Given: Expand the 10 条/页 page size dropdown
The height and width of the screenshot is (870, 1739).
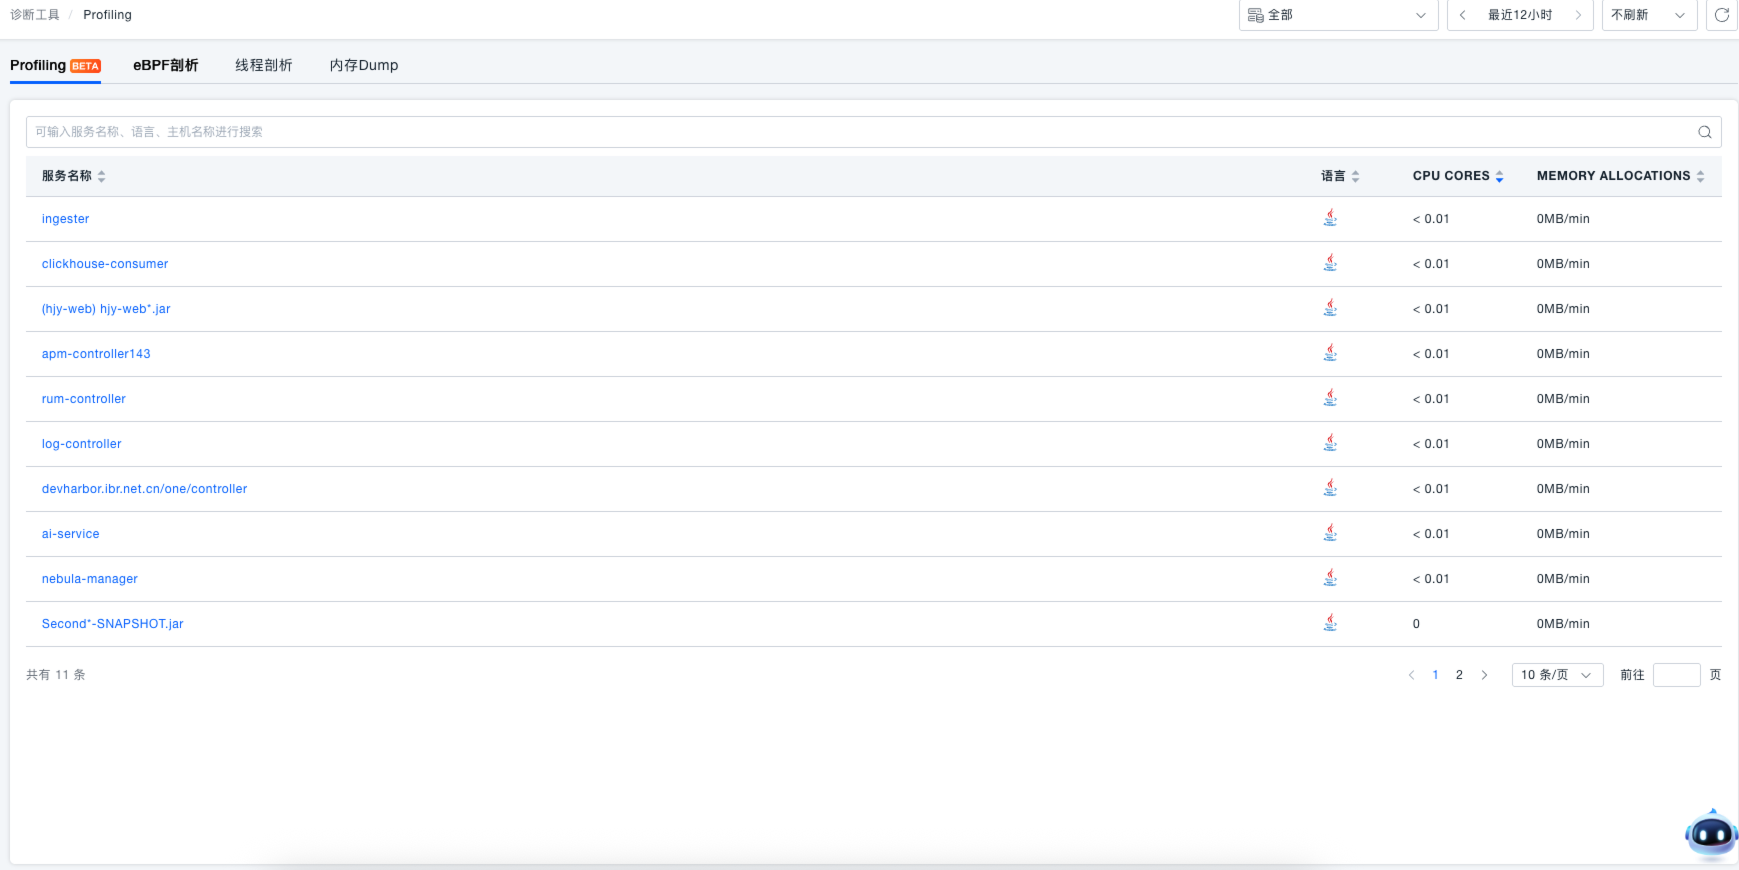Looking at the screenshot, I should coord(1556,675).
